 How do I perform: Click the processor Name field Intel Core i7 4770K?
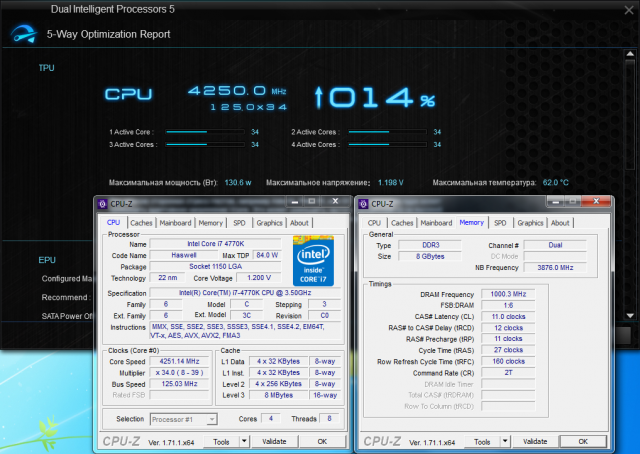pyautogui.click(x=216, y=244)
